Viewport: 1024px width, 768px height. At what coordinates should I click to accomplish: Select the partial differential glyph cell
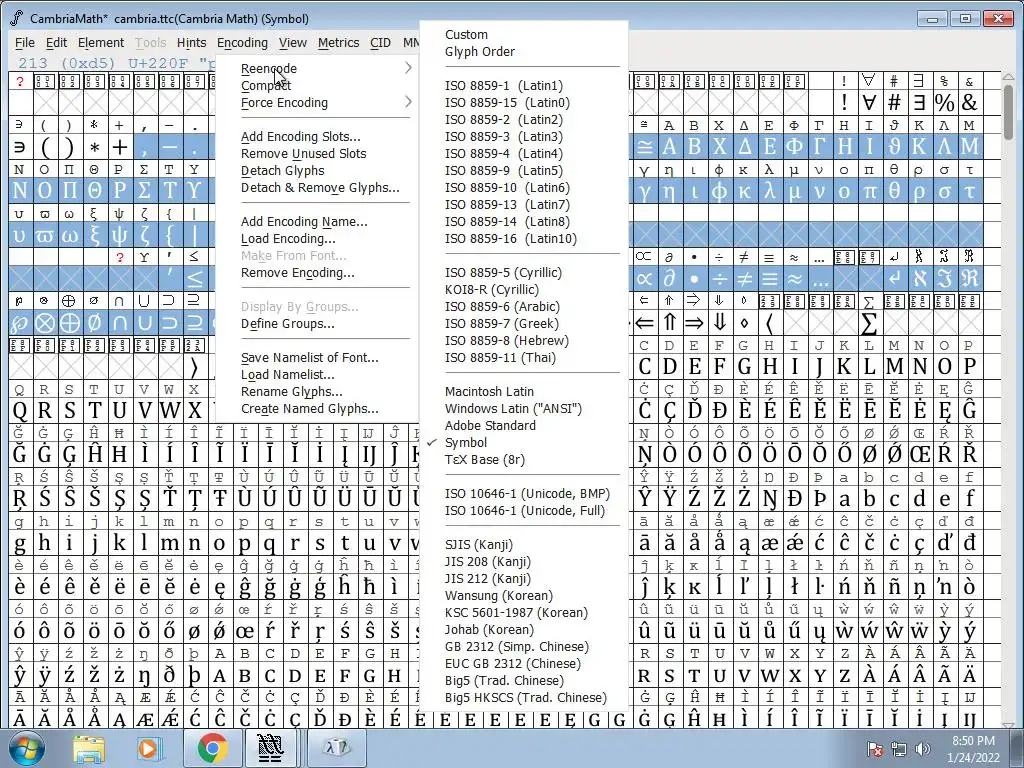point(669,279)
